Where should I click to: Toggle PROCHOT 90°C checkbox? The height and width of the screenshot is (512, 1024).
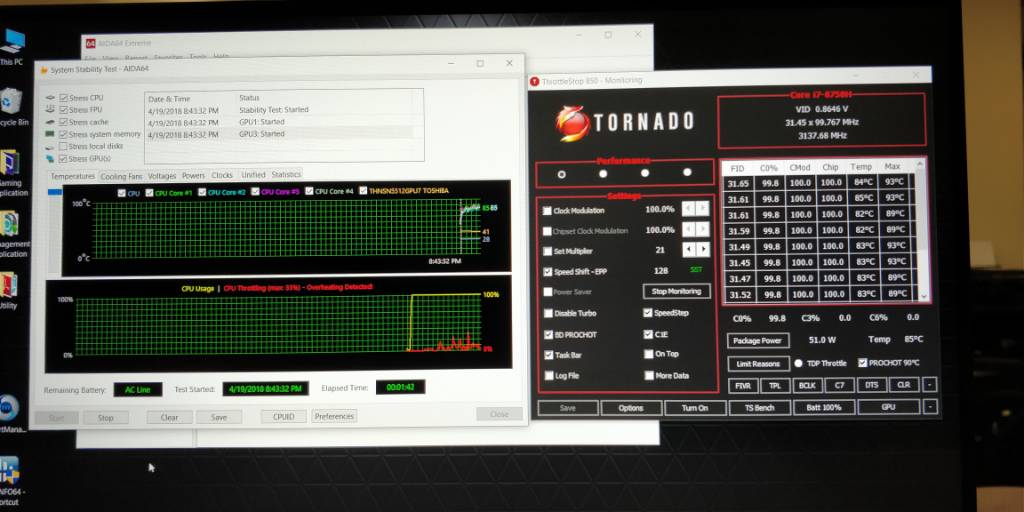click(x=863, y=362)
